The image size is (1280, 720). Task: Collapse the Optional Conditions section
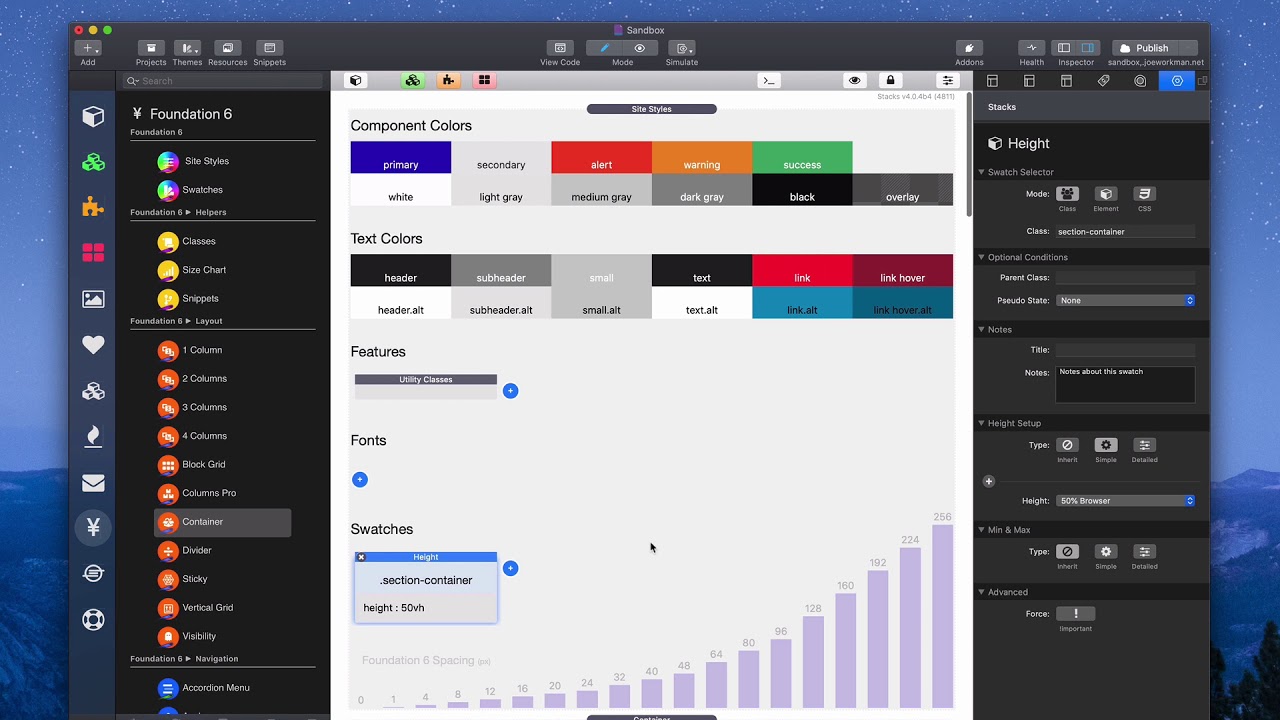(981, 257)
